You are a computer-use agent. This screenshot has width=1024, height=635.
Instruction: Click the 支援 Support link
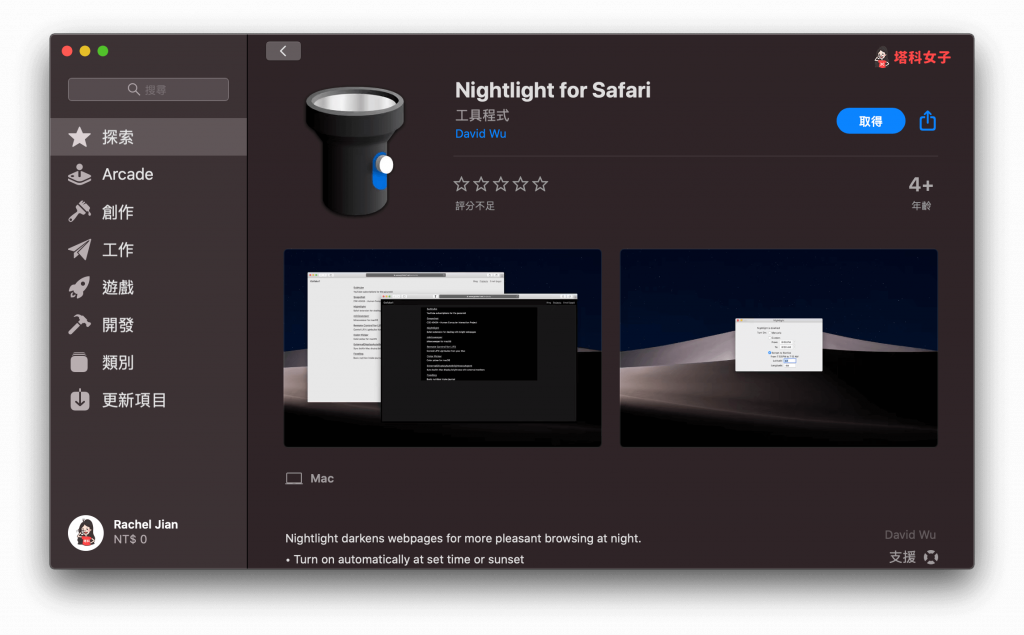point(903,557)
